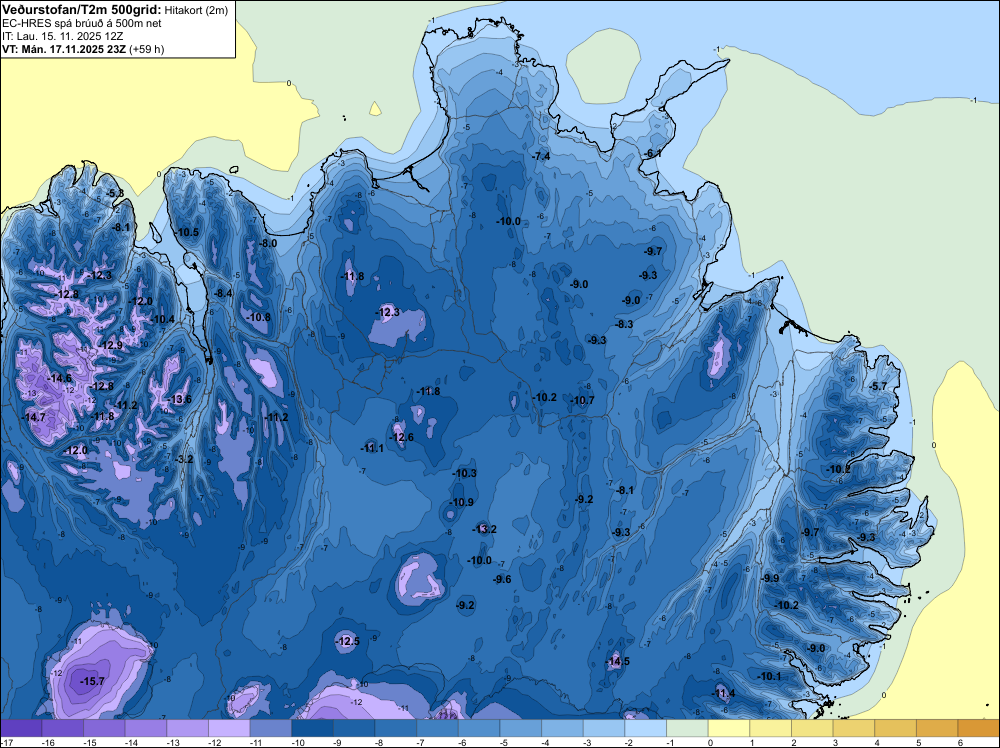Select pale green legend swatch between -1 and 0
The width and height of the screenshot is (1000, 748).
point(687,728)
